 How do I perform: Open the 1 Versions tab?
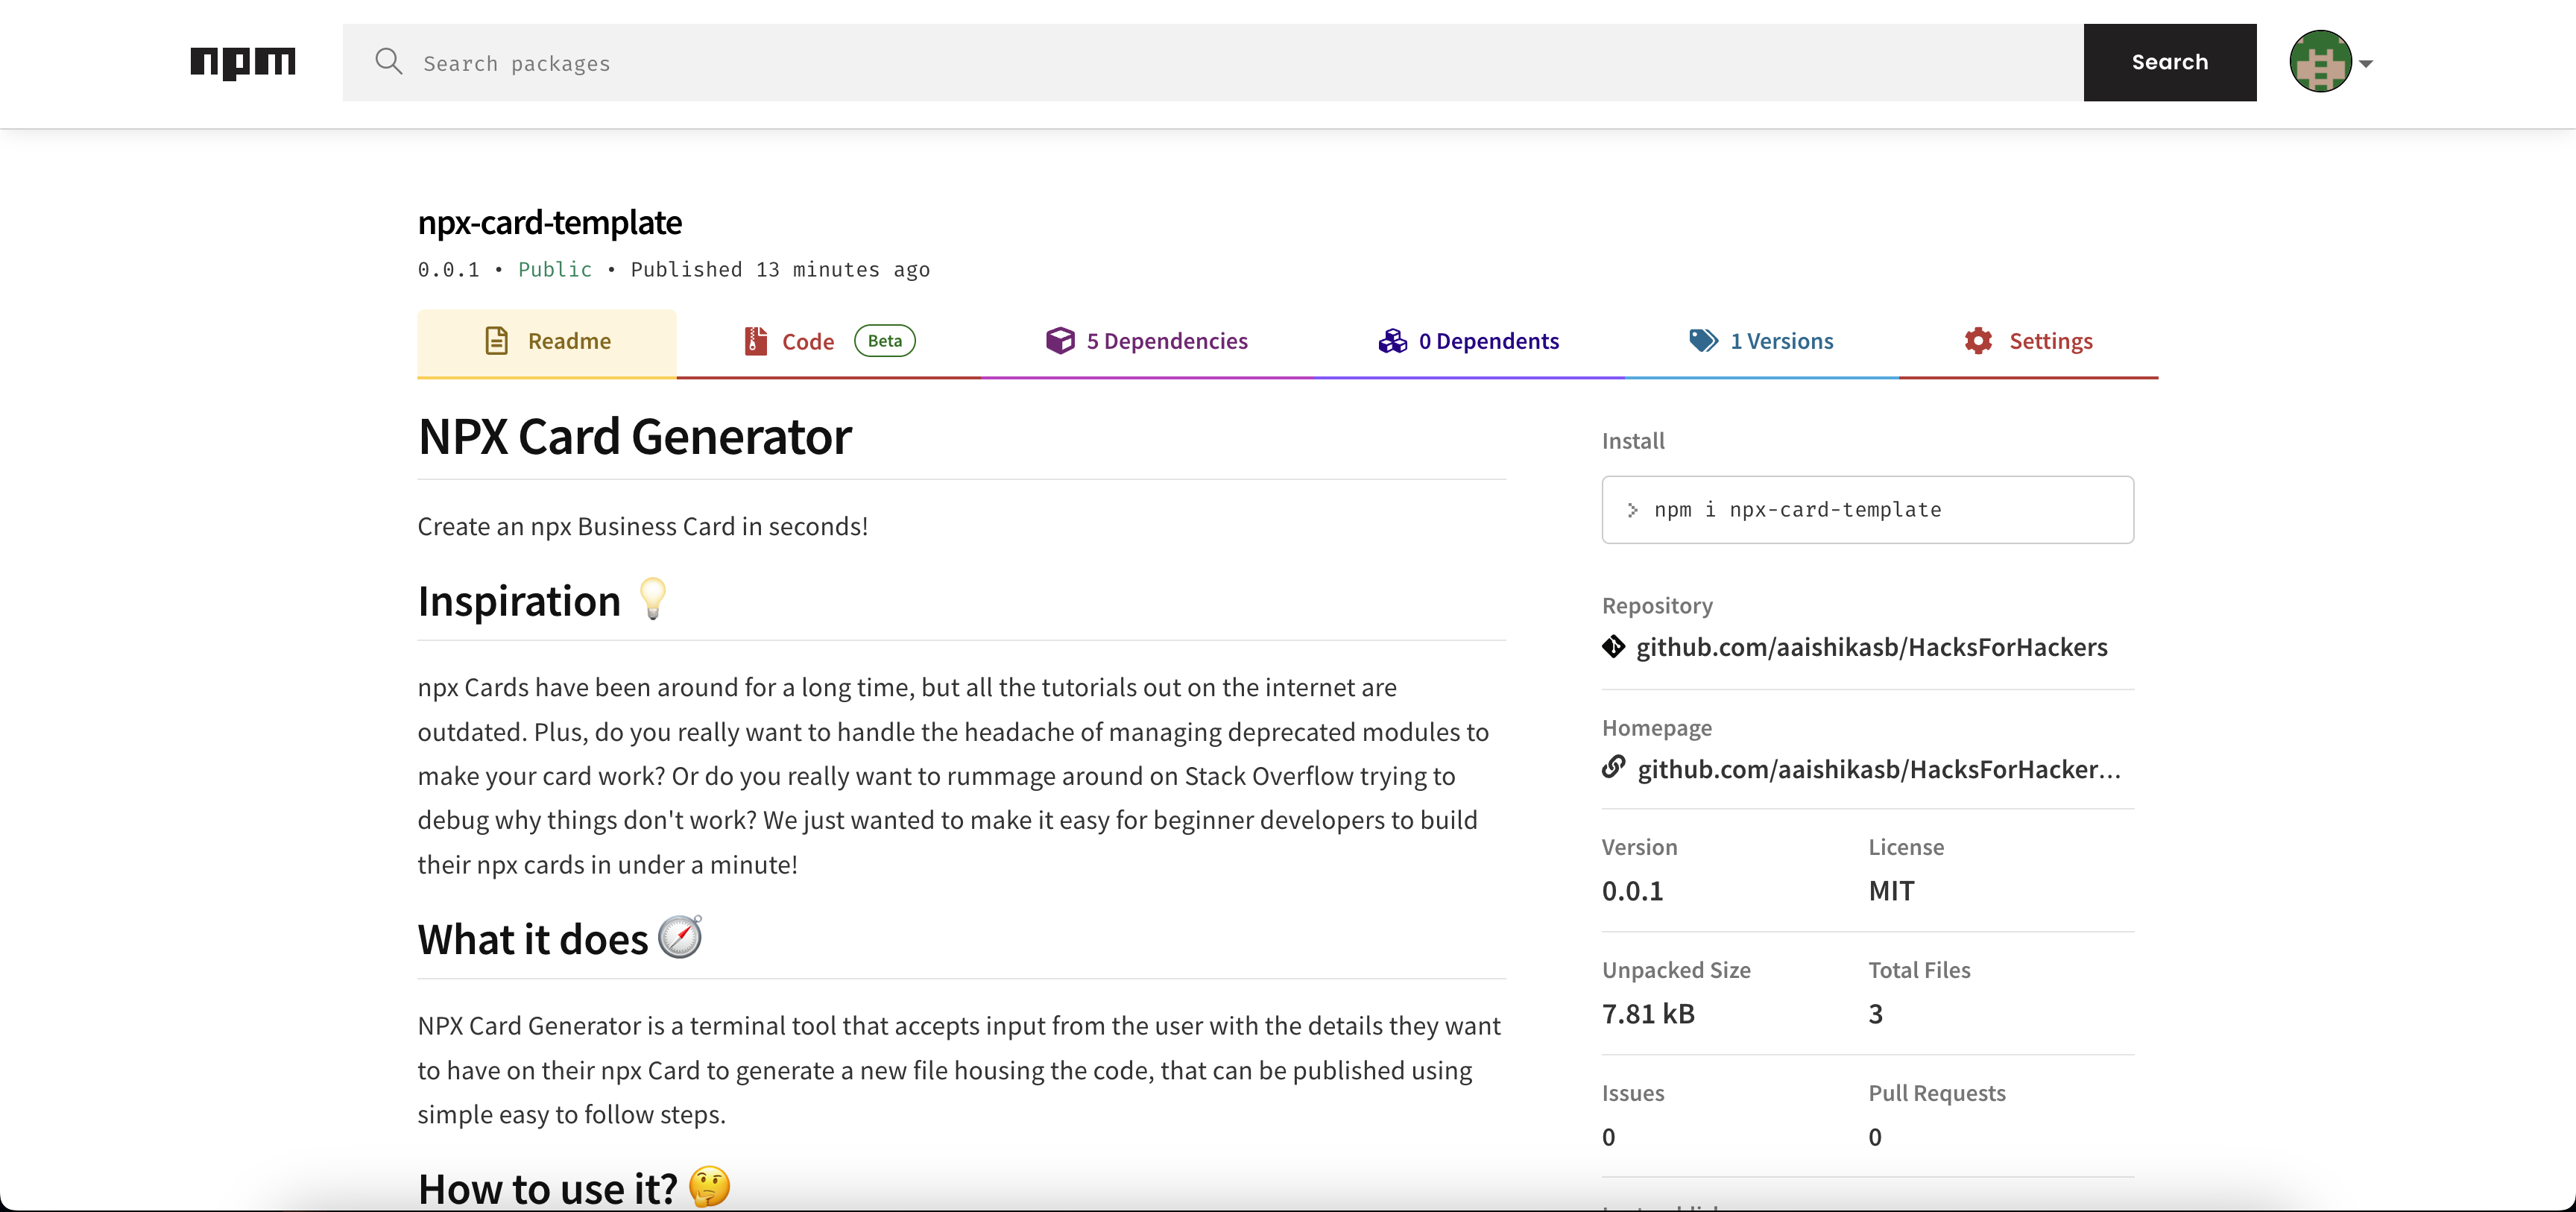coord(1761,342)
